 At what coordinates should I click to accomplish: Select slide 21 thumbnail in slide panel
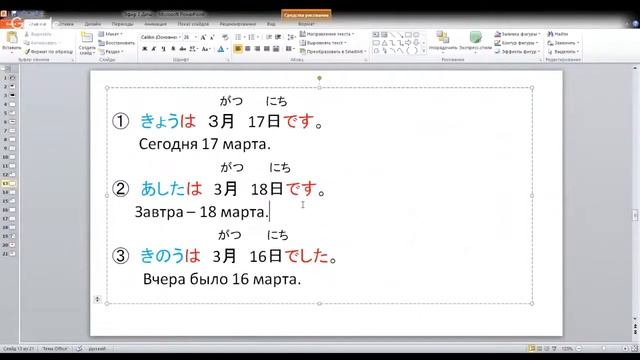[12, 254]
